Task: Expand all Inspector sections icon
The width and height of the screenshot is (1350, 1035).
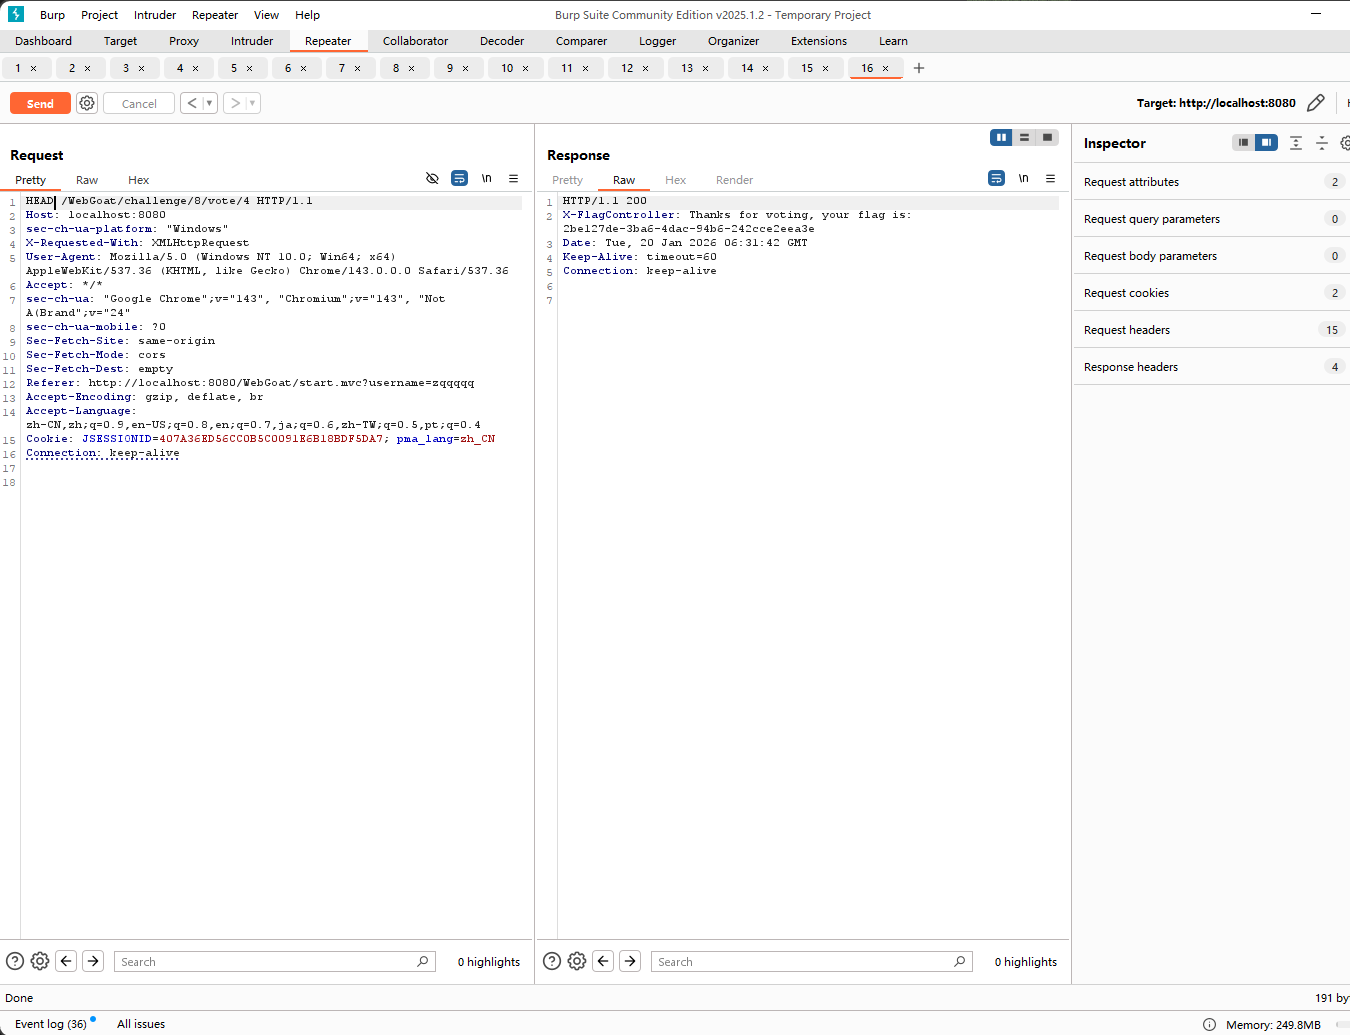Action: (1296, 143)
